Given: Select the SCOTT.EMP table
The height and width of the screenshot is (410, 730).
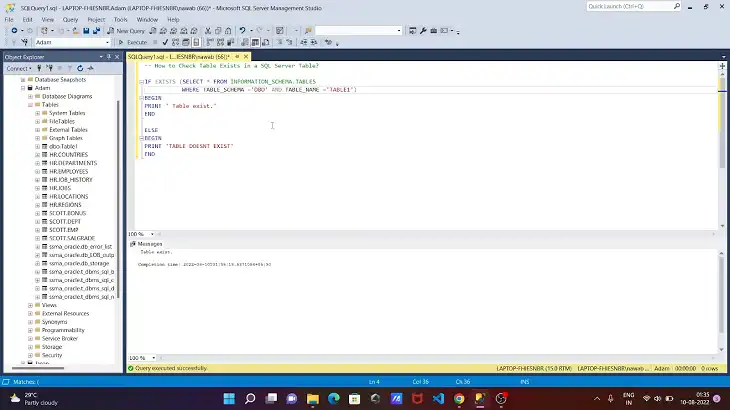Looking at the screenshot, I should click(64, 230).
